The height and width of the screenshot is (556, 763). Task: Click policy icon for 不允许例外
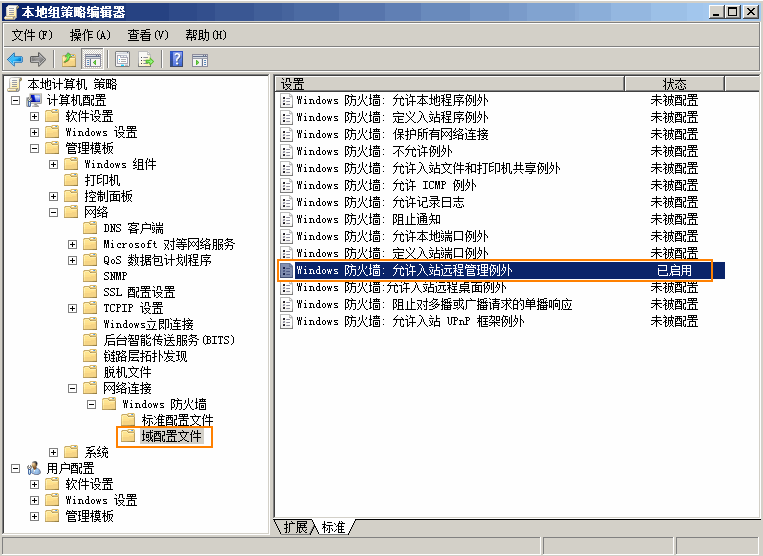(287, 151)
